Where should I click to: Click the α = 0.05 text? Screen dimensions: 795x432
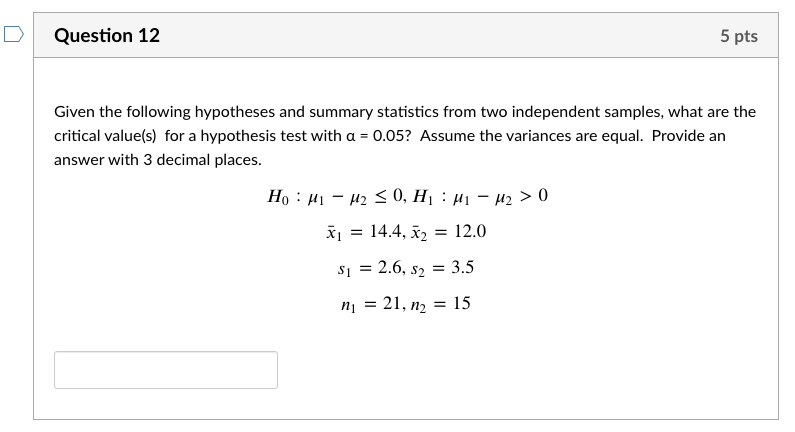(x=376, y=136)
